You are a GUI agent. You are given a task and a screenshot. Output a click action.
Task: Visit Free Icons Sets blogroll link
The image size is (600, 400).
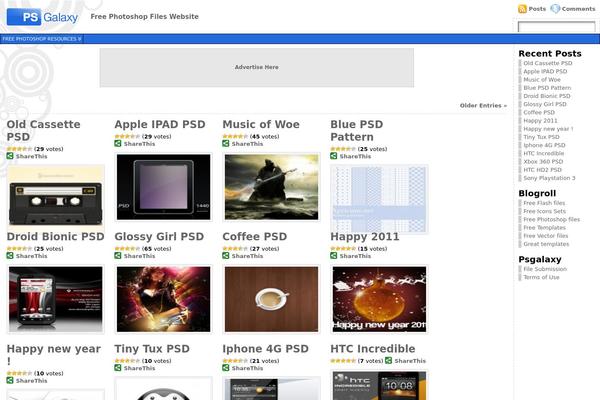pyautogui.click(x=545, y=211)
